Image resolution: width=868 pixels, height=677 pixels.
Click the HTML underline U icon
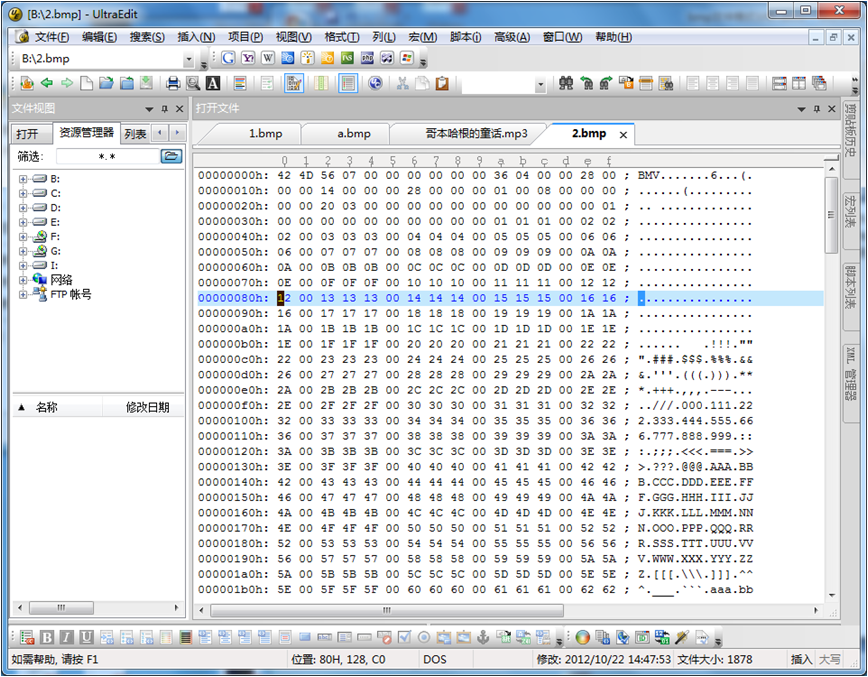pyautogui.click(x=86, y=638)
